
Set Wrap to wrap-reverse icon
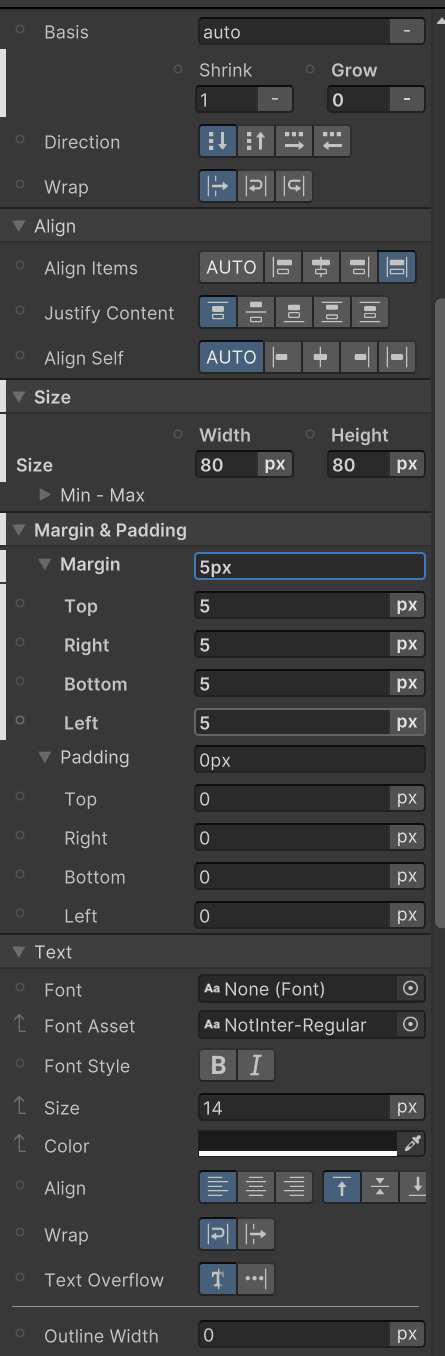click(x=293, y=187)
